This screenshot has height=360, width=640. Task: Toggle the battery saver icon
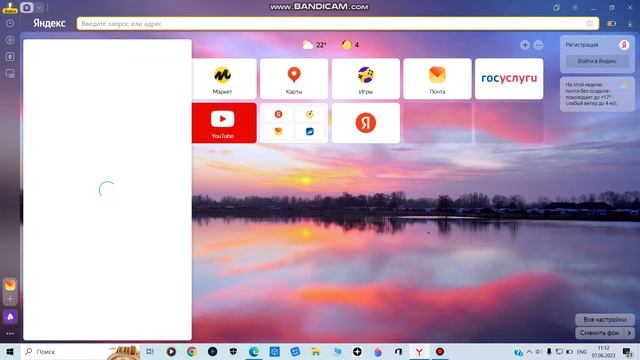(x=611, y=24)
